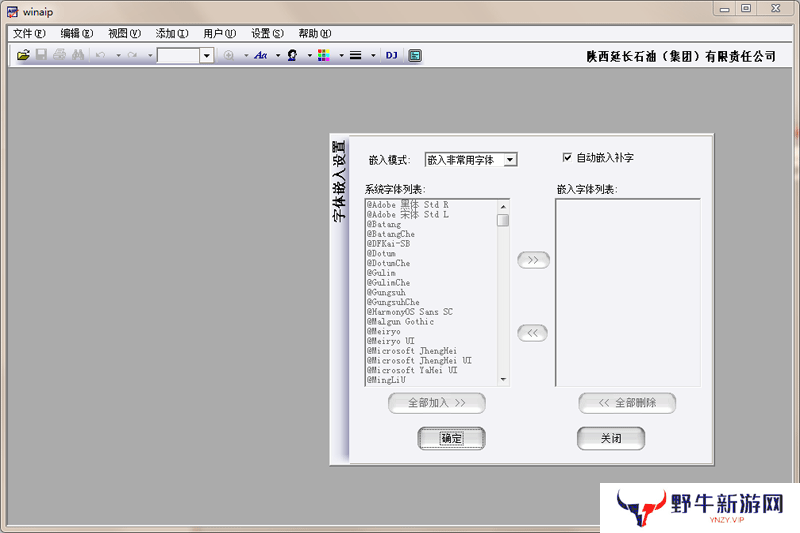Expand the line thickness dropdown arrow
The image size is (800, 533).
[x=373, y=55]
